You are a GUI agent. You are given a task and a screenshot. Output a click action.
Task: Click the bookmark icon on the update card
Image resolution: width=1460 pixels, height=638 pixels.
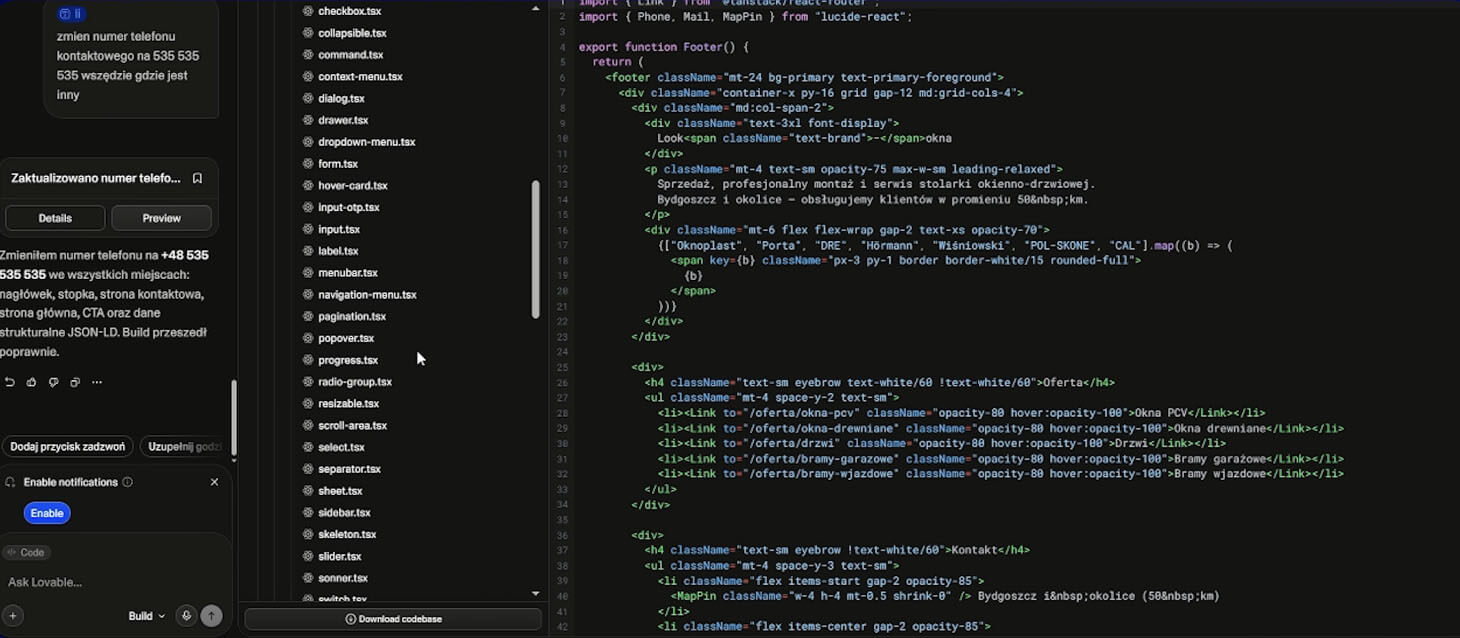197,178
